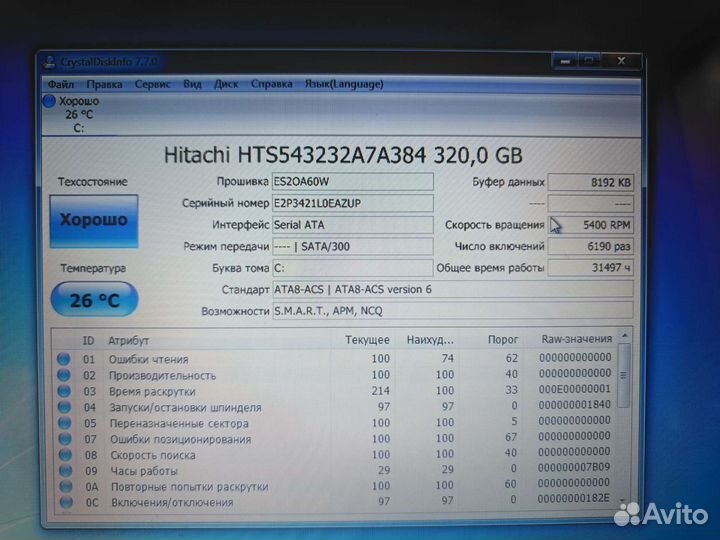The image size is (720, 540).
Task: Click the Hitachi HTS543232A7A384 320,0 GB title
Action: [x=343, y=155]
